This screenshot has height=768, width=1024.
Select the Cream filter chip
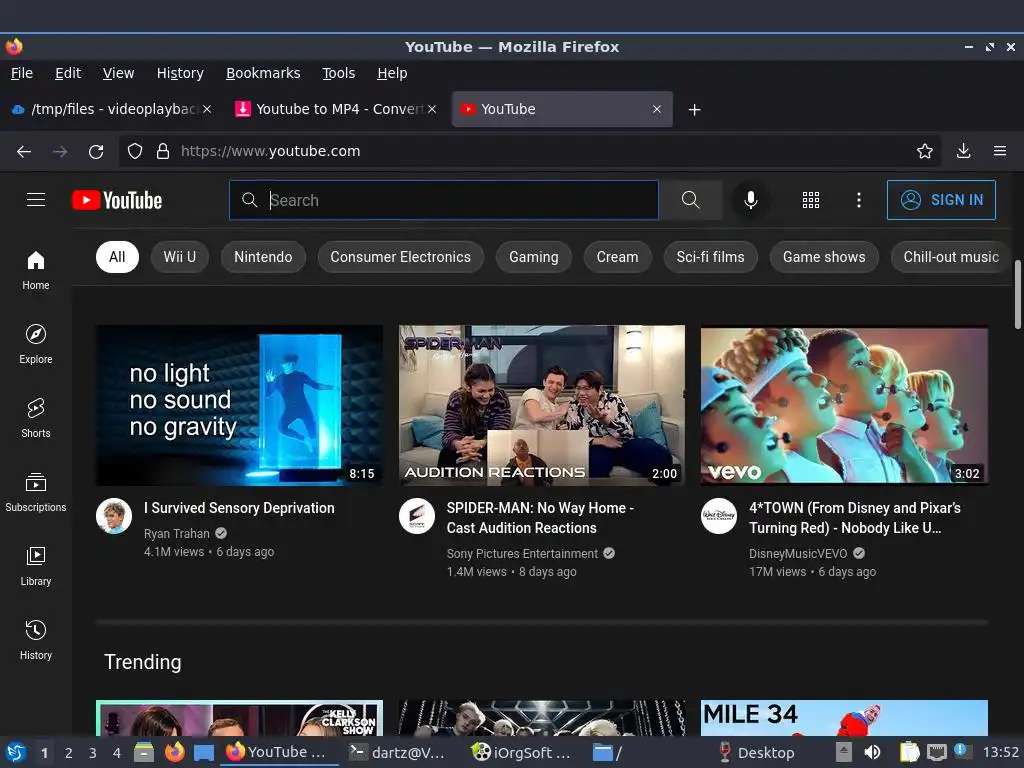click(617, 257)
